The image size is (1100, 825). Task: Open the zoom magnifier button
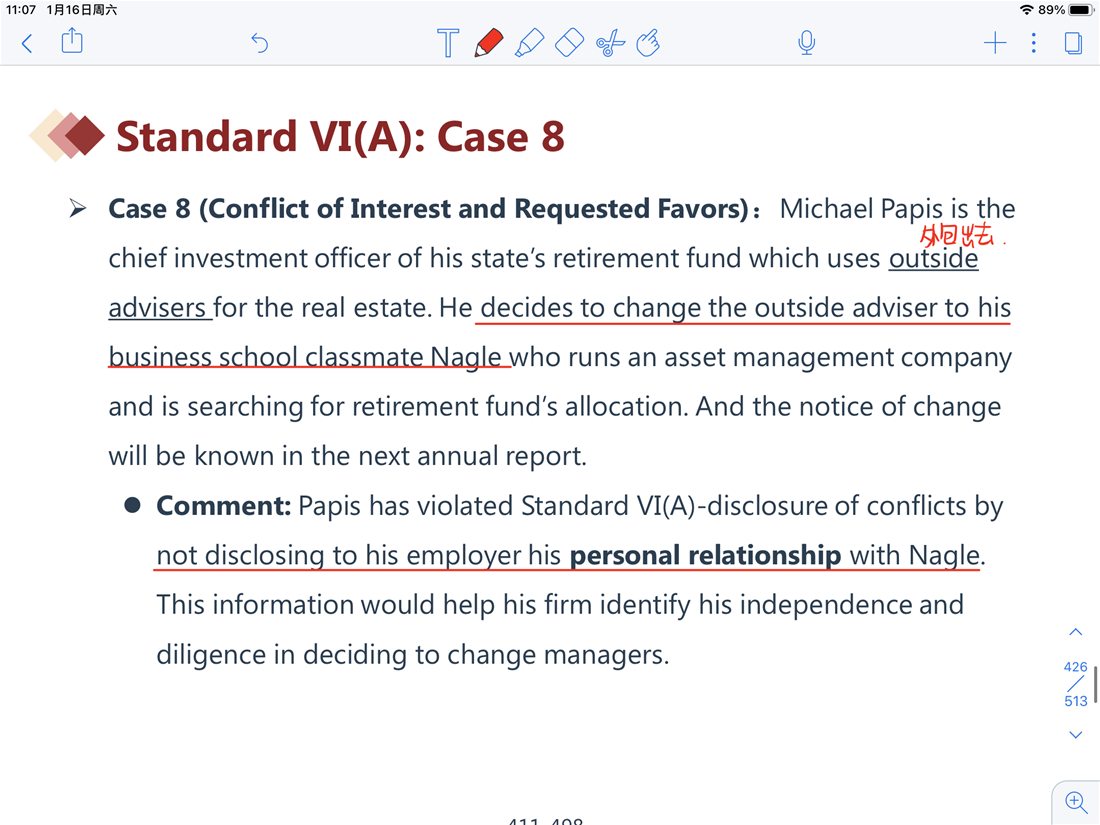1075,801
